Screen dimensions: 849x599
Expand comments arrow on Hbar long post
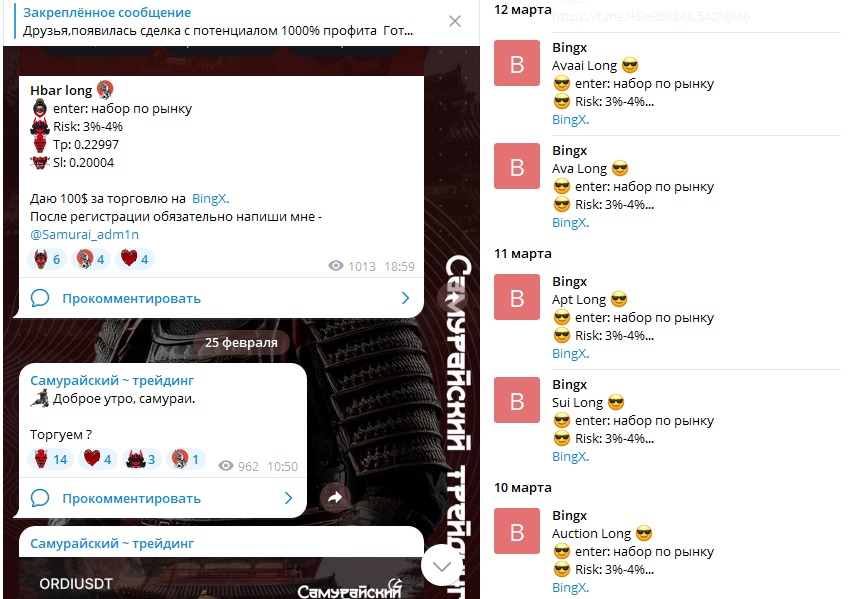406,298
